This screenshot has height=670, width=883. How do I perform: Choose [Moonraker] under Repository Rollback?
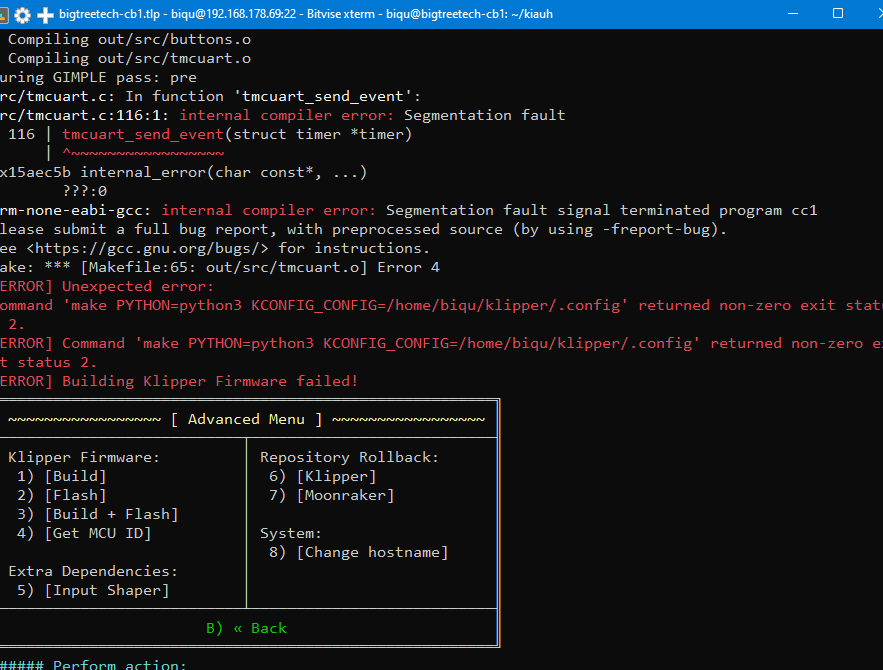[x=345, y=495]
